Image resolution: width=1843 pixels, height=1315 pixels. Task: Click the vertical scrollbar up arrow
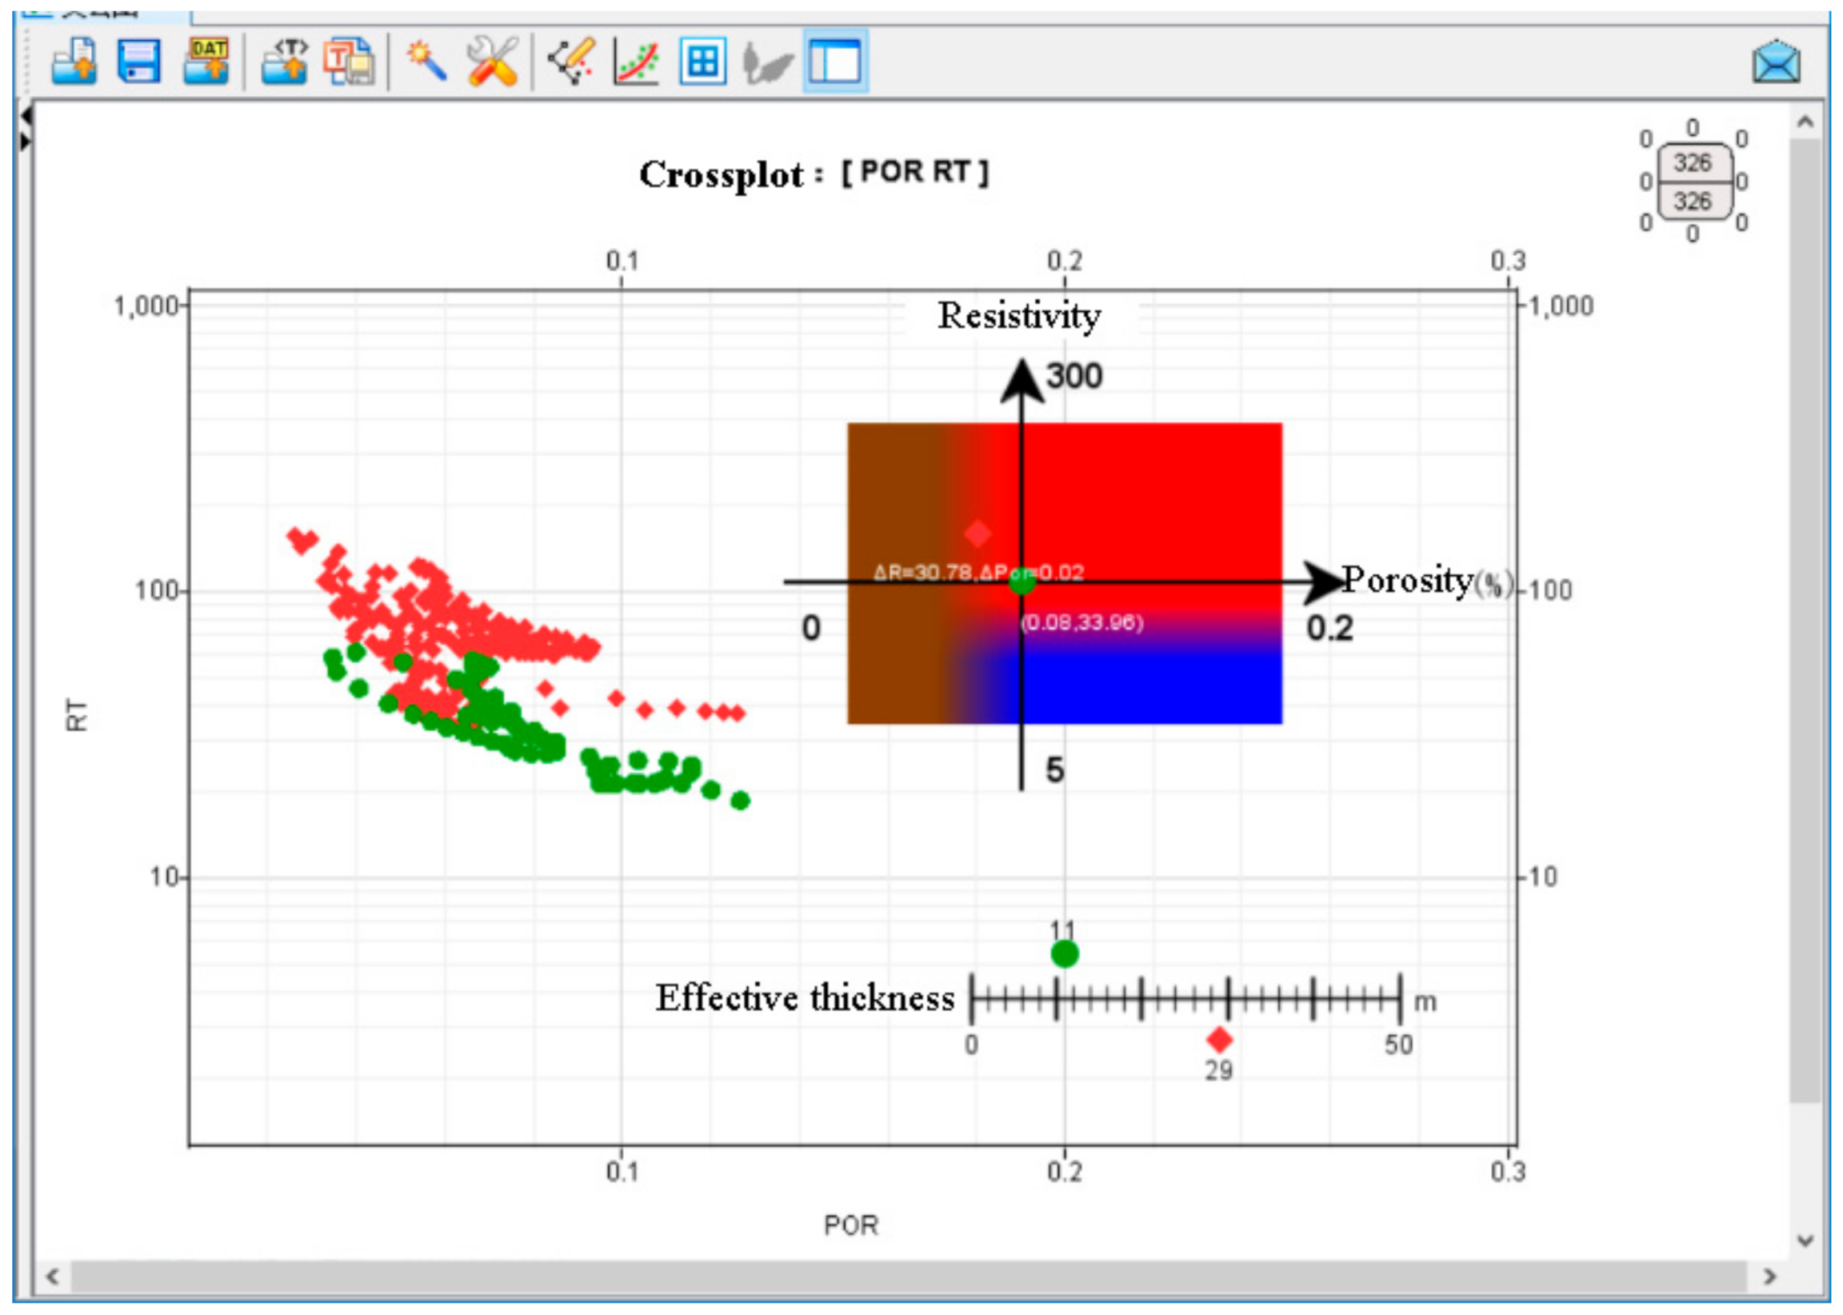[1805, 122]
